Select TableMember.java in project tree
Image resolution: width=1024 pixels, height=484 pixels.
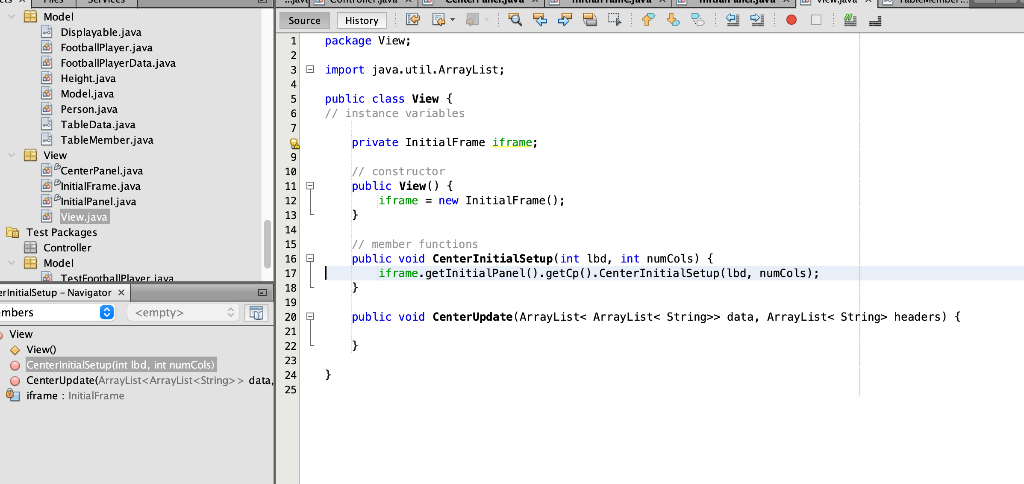click(x=107, y=140)
